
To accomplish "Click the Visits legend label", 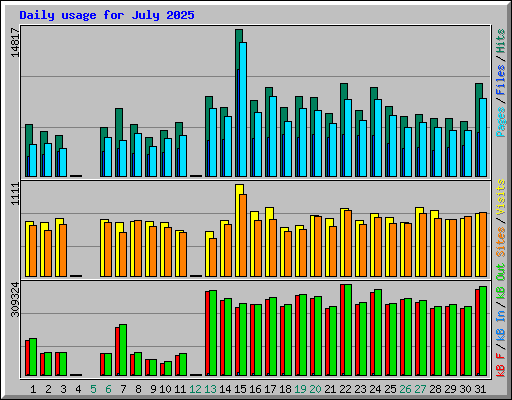I will 501,197.
